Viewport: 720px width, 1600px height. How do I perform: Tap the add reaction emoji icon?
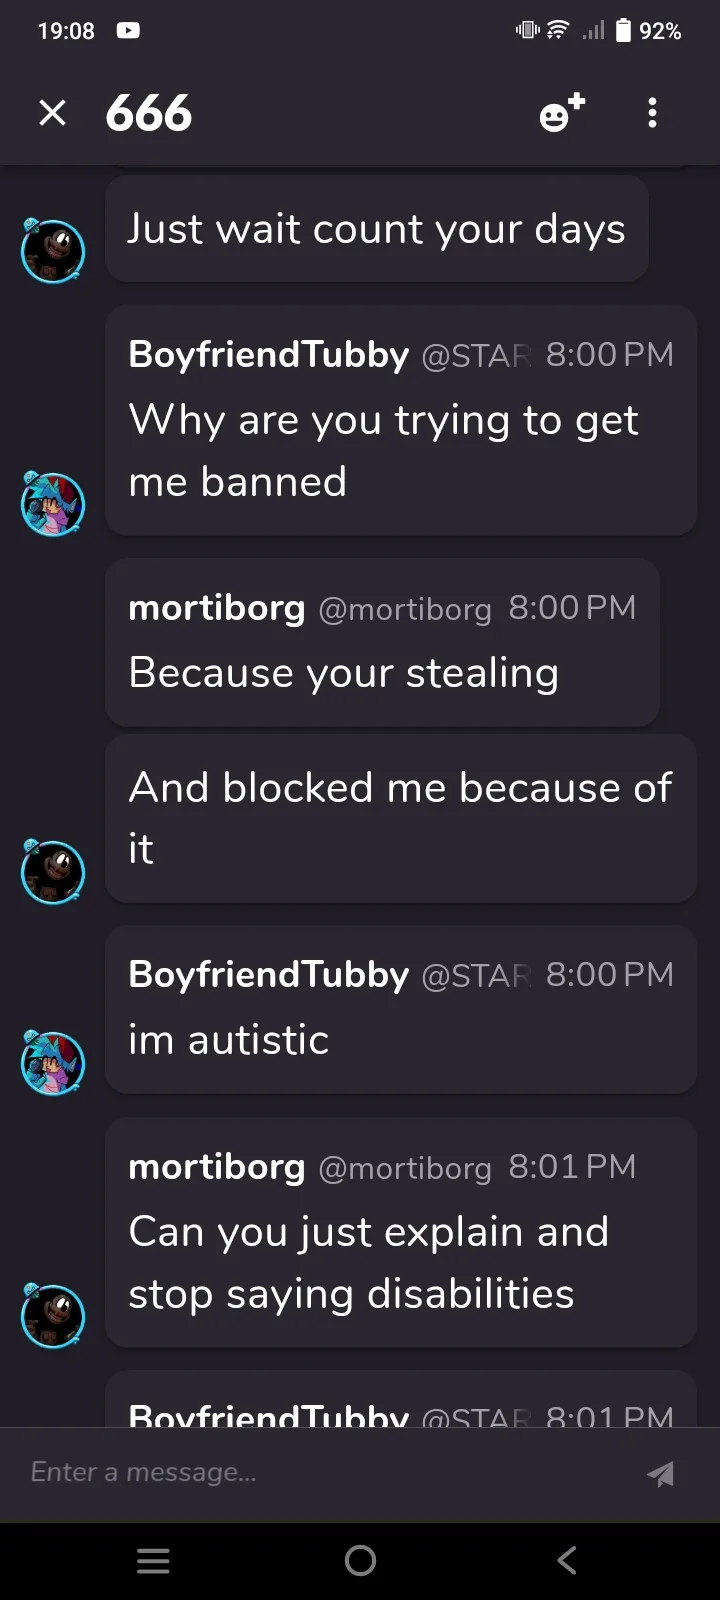561,113
